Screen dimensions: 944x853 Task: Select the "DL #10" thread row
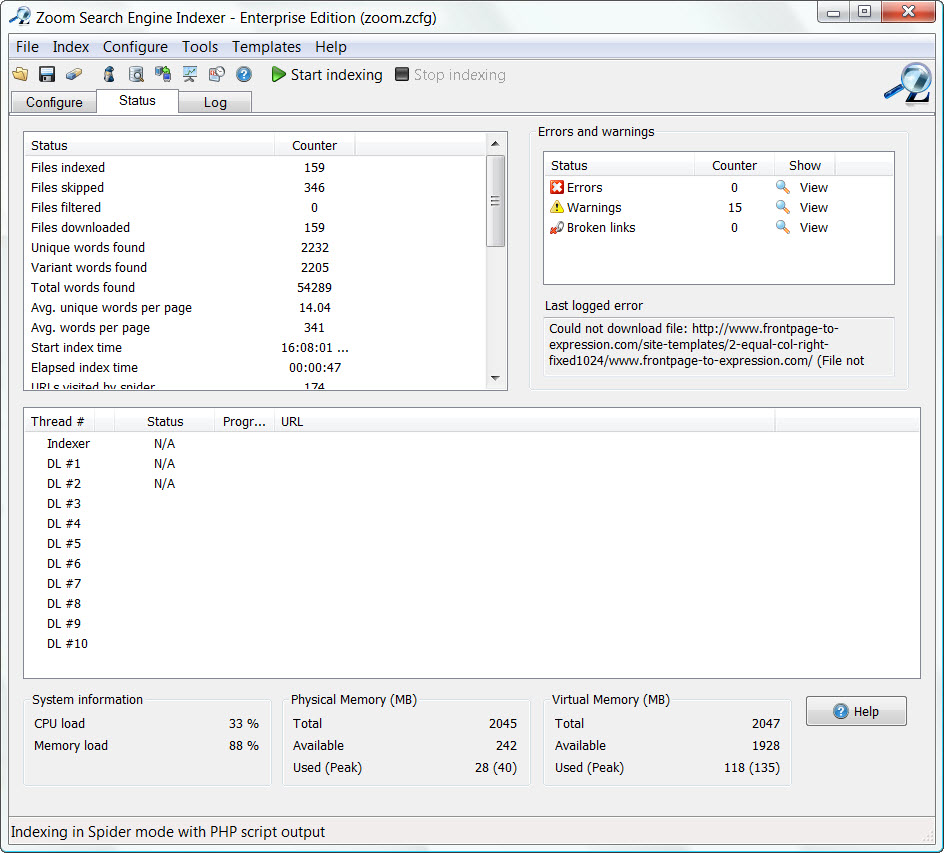point(471,644)
